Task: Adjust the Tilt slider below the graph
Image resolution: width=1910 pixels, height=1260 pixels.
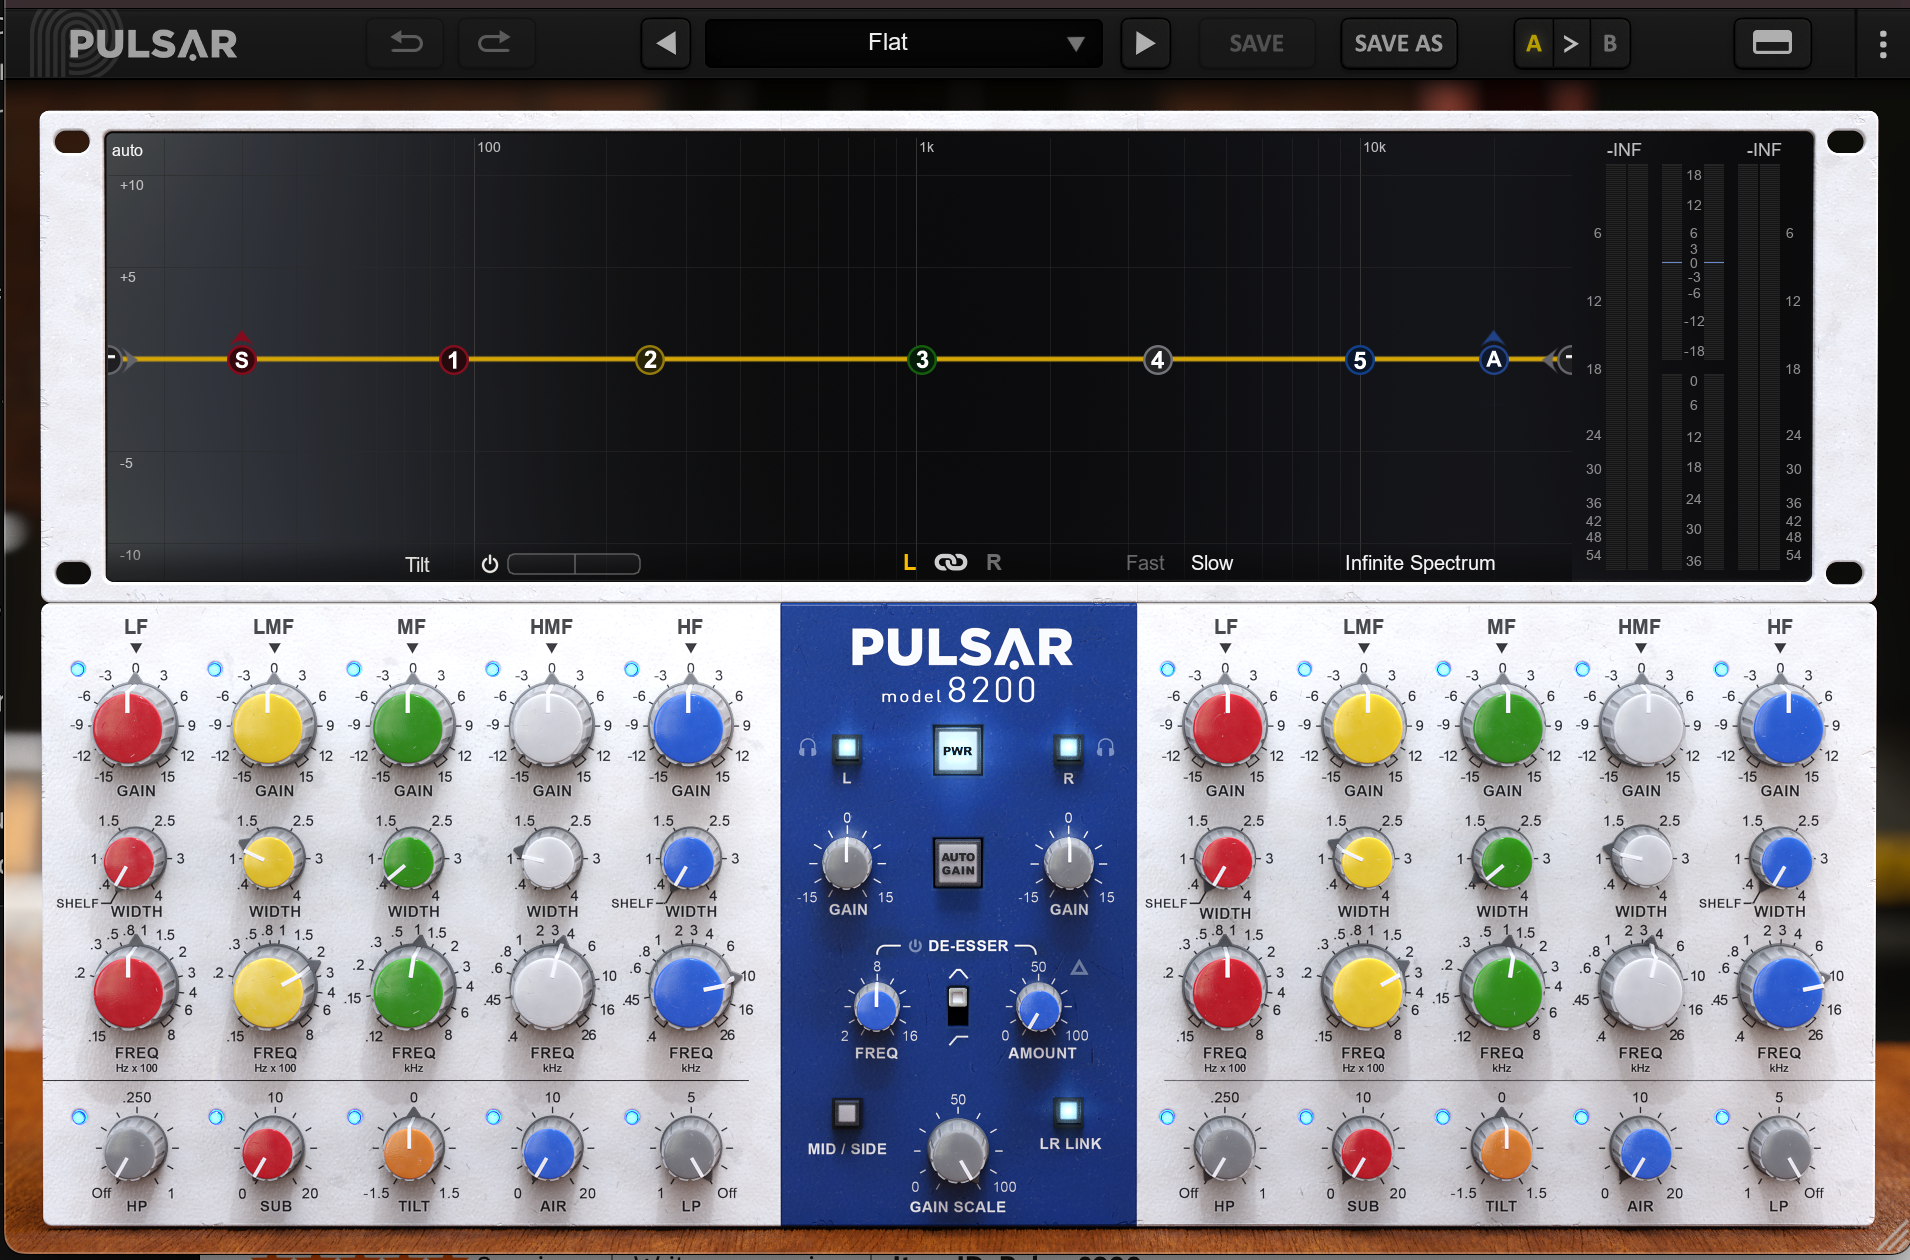Action: 574,564
